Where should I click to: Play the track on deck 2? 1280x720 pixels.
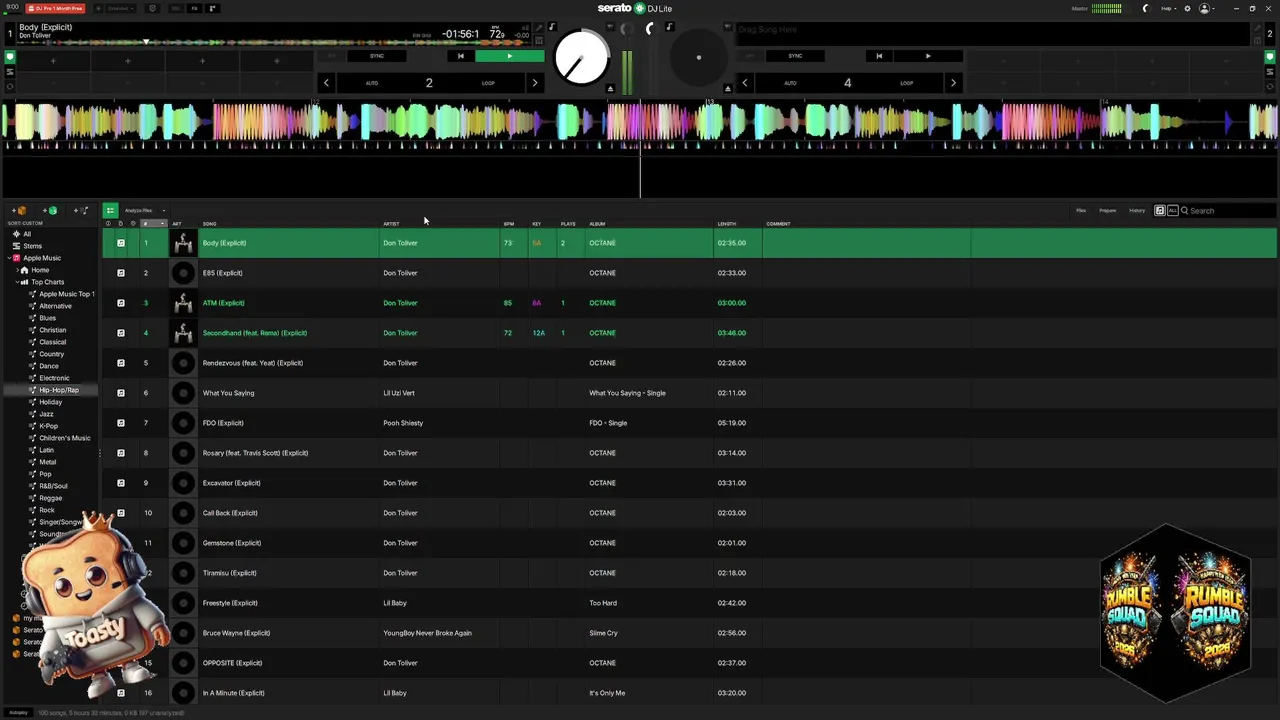tap(927, 56)
